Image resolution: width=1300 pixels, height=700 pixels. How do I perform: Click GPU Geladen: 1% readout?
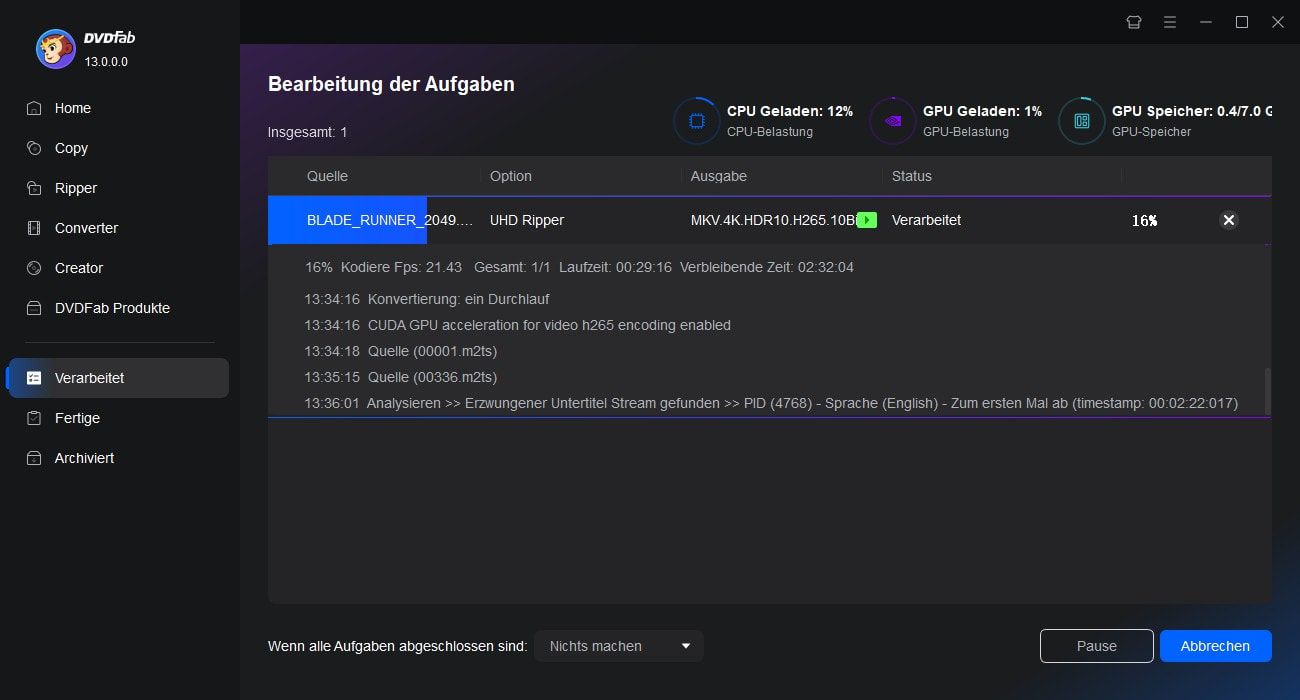coord(982,111)
